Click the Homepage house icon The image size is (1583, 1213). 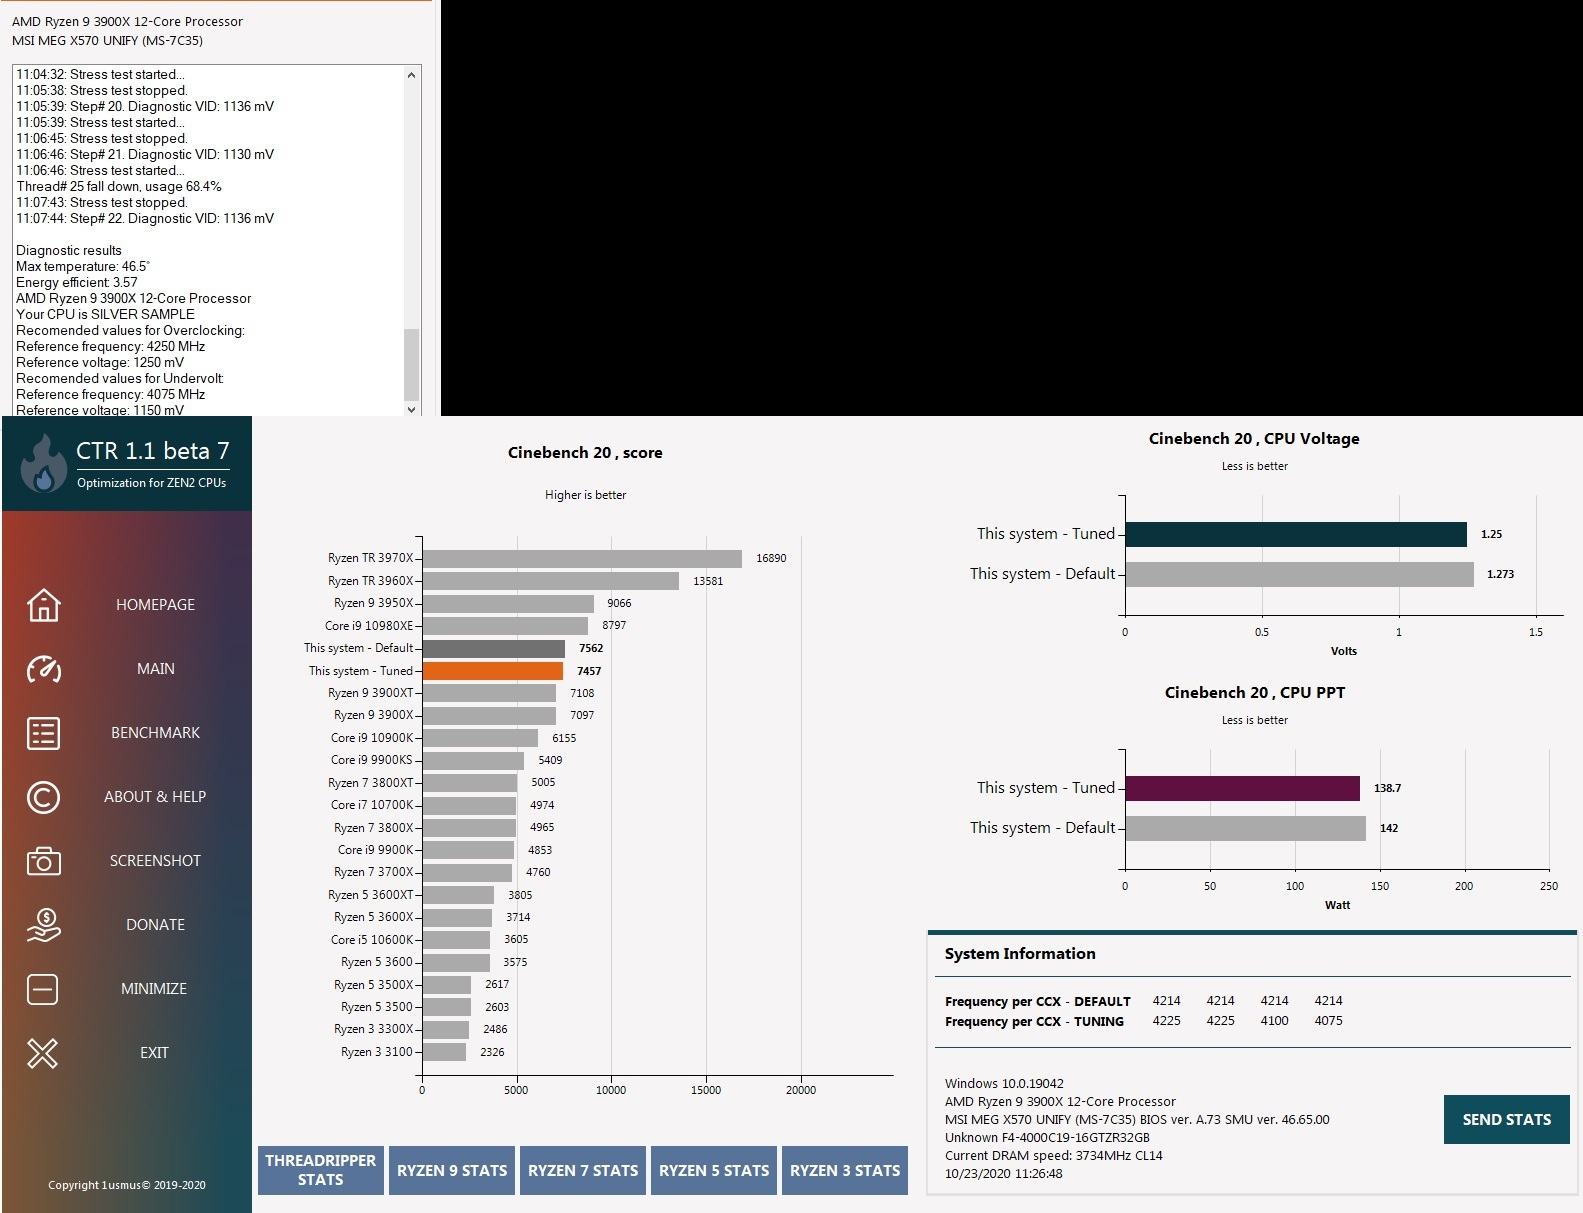pos(43,605)
